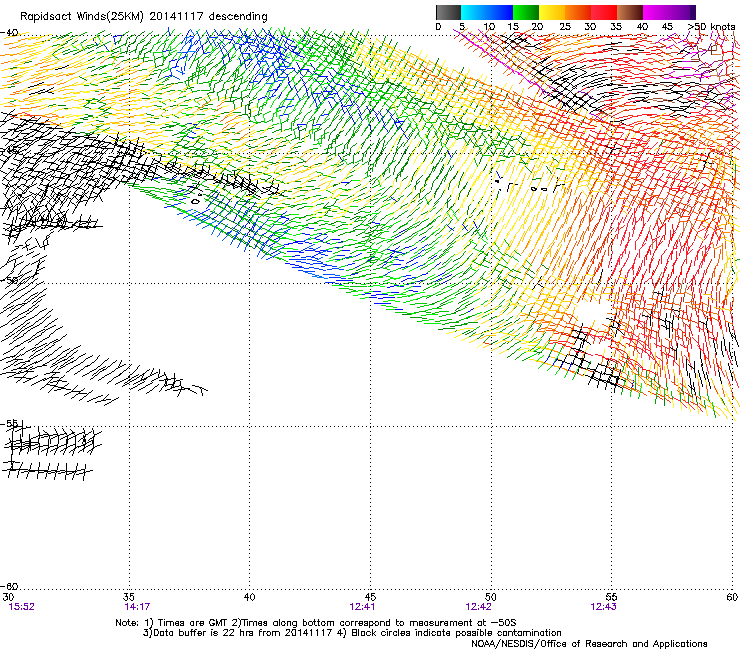740x650 pixels.
Task: Click the '20' label under the color bar
Action: click(538, 27)
